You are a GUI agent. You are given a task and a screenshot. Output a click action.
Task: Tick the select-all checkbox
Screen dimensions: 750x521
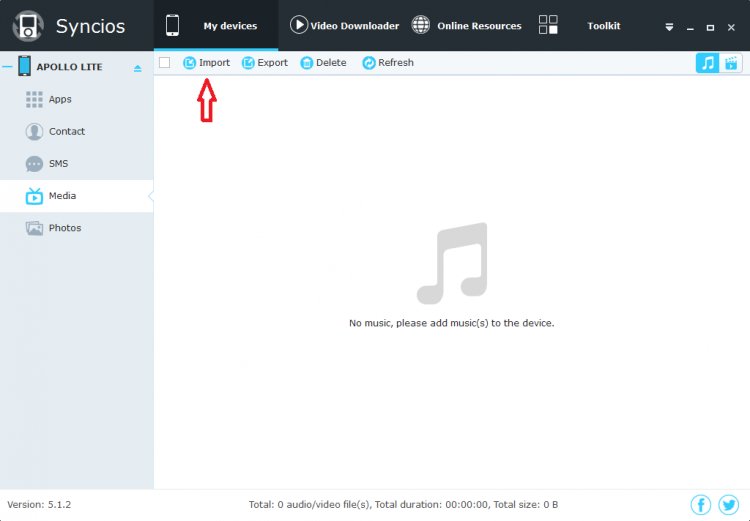point(165,63)
